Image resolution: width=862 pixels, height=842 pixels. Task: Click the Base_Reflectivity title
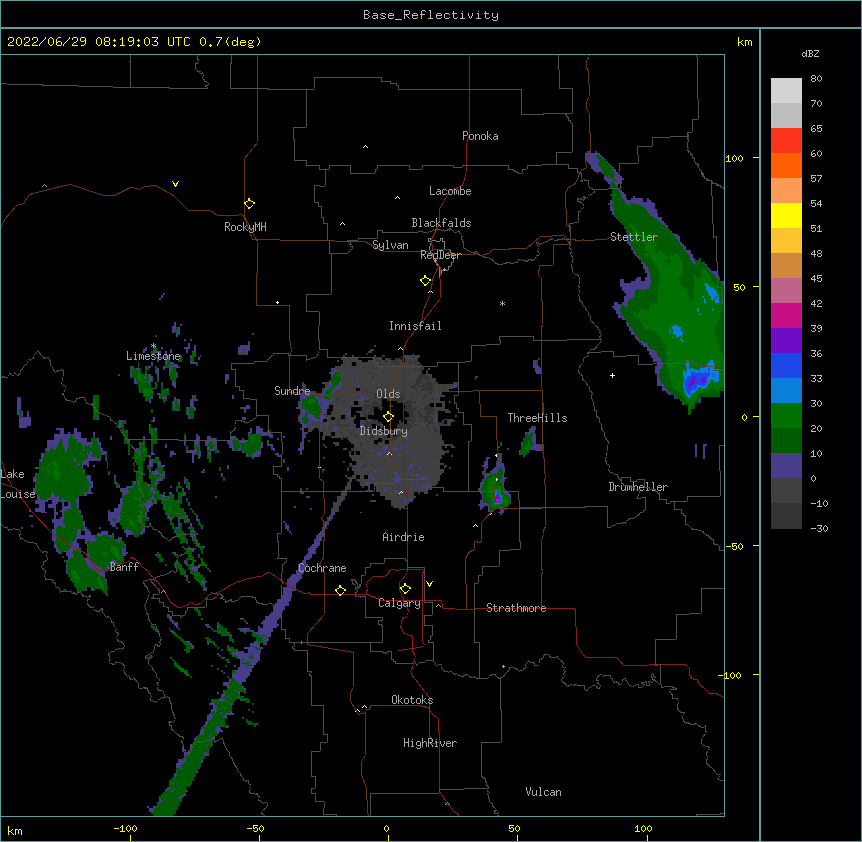point(431,15)
